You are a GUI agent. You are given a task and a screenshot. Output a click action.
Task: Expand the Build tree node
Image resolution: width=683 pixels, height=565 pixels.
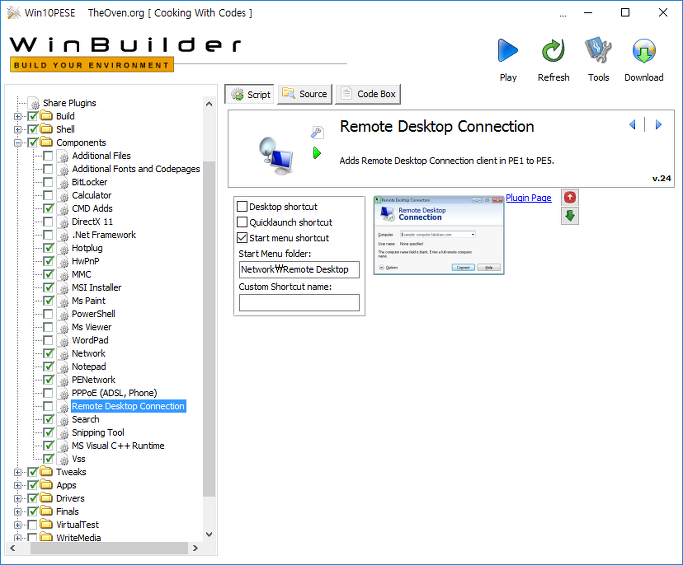tap(18, 116)
